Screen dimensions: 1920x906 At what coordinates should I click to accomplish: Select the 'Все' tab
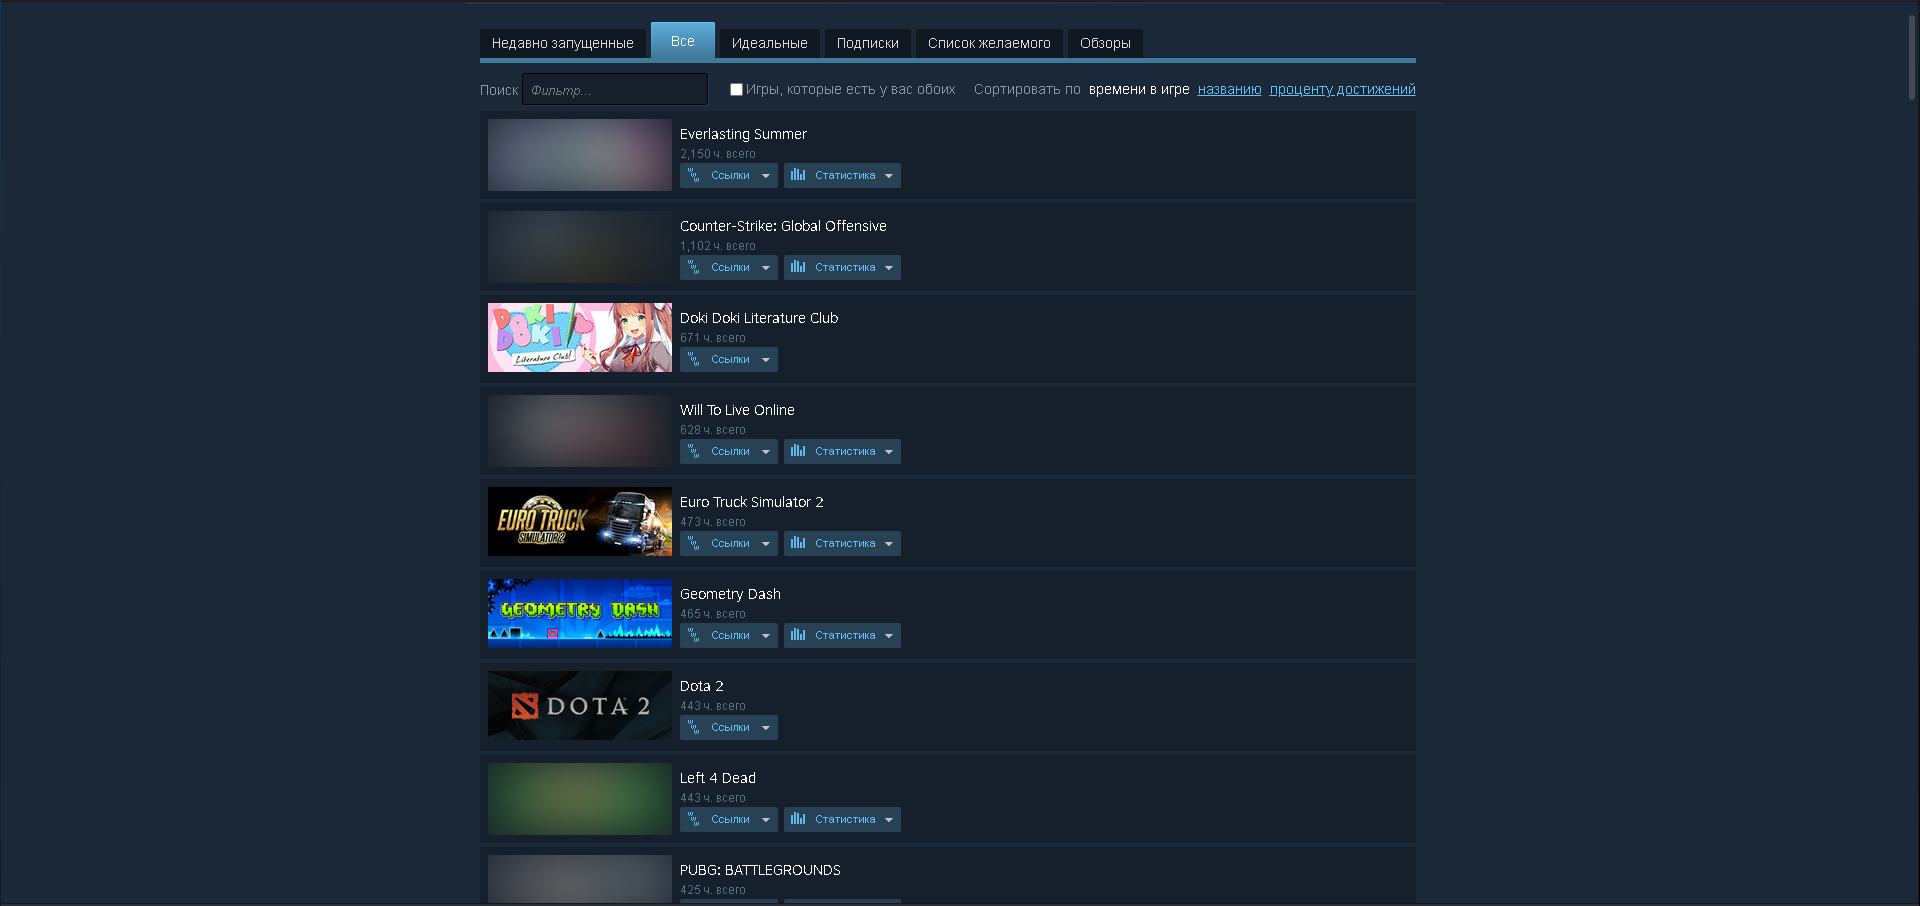point(683,41)
